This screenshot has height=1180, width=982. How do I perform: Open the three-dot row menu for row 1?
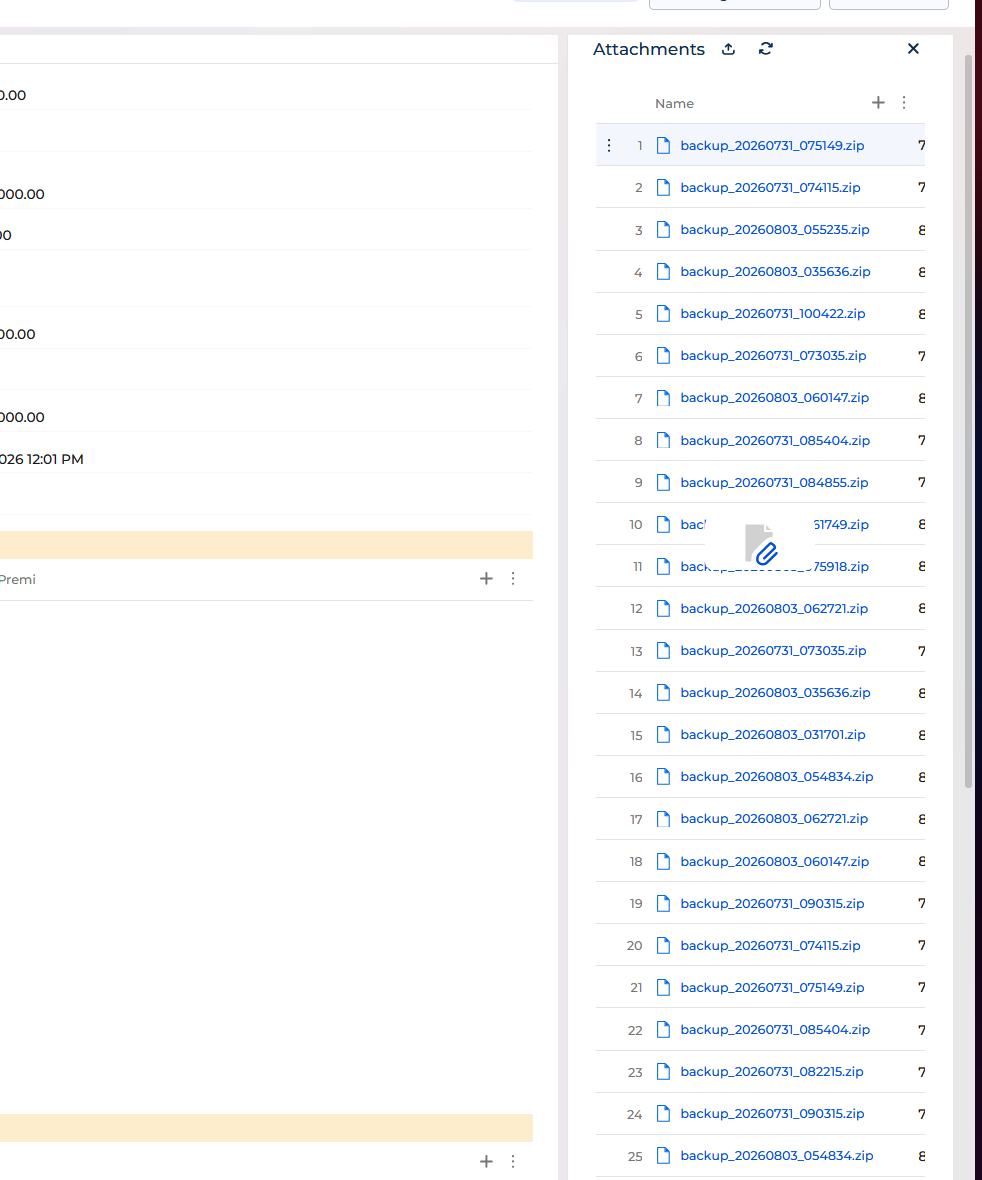tap(609, 145)
